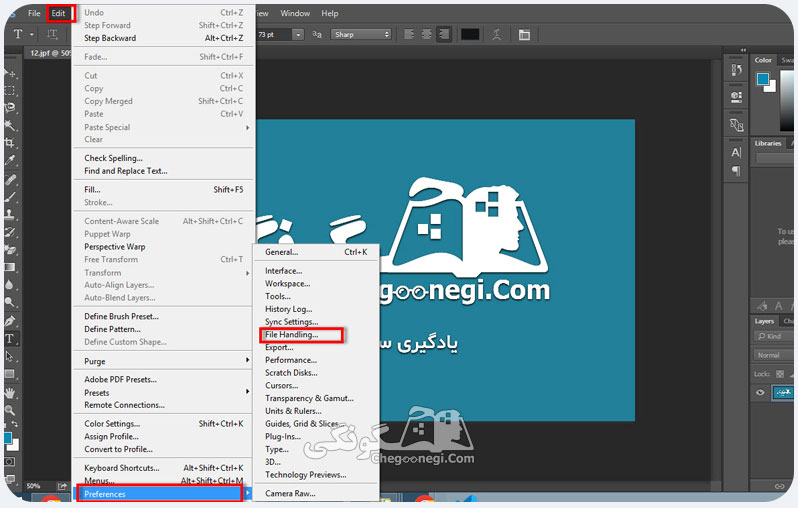Click the link layers icon in Layers panel
This screenshot has height=508, width=798.
(779, 486)
